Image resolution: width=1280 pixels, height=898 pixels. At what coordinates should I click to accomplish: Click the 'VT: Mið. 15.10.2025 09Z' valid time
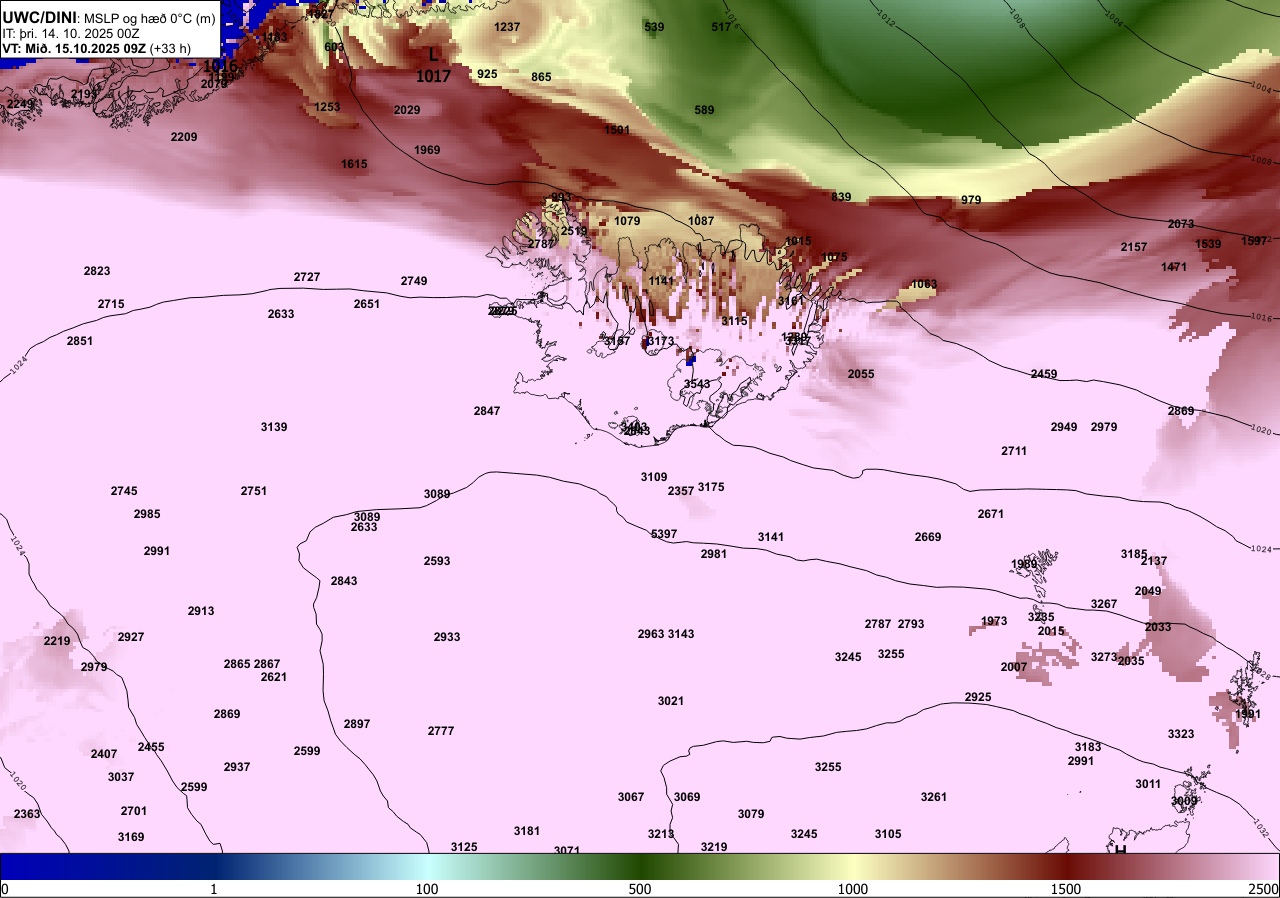(x=74, y=48)
